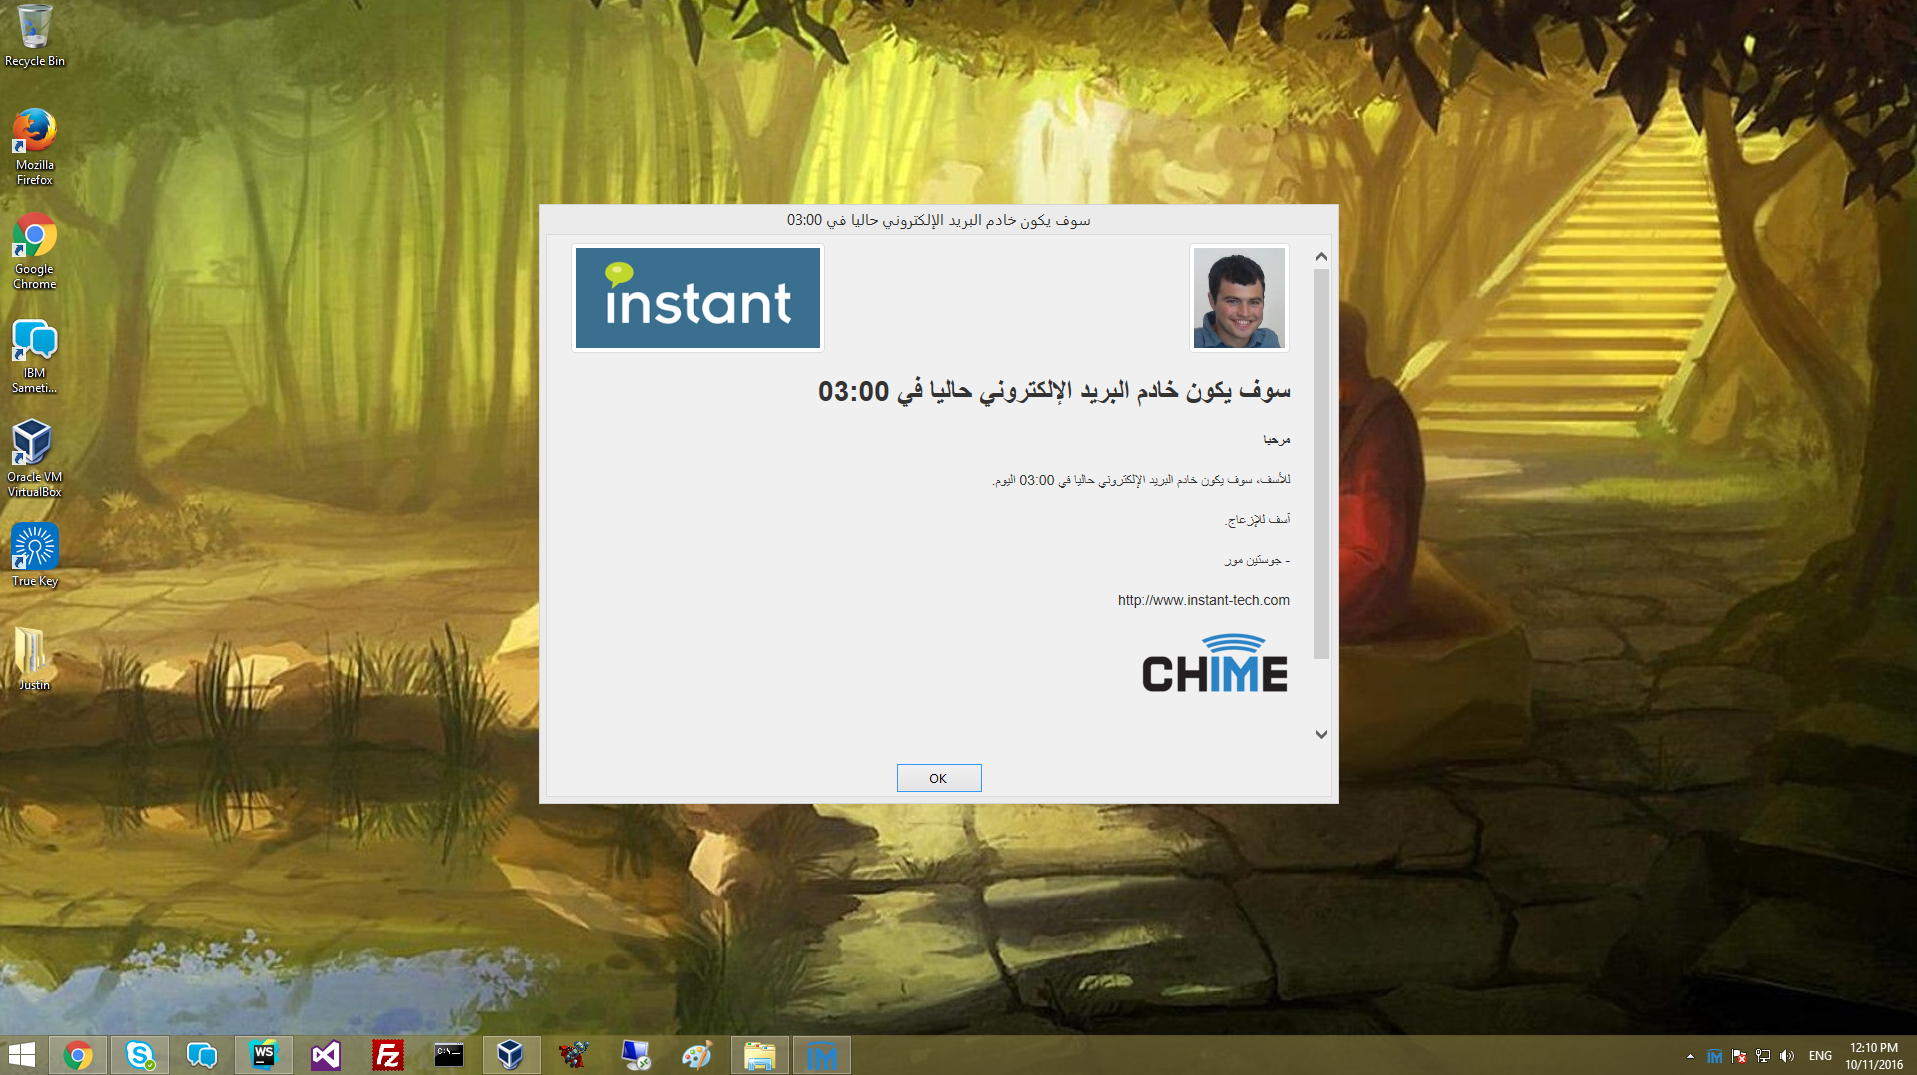Click the sender's portrait photo
Screen dimensions: 1917x1075
[x=1239, y=298]
